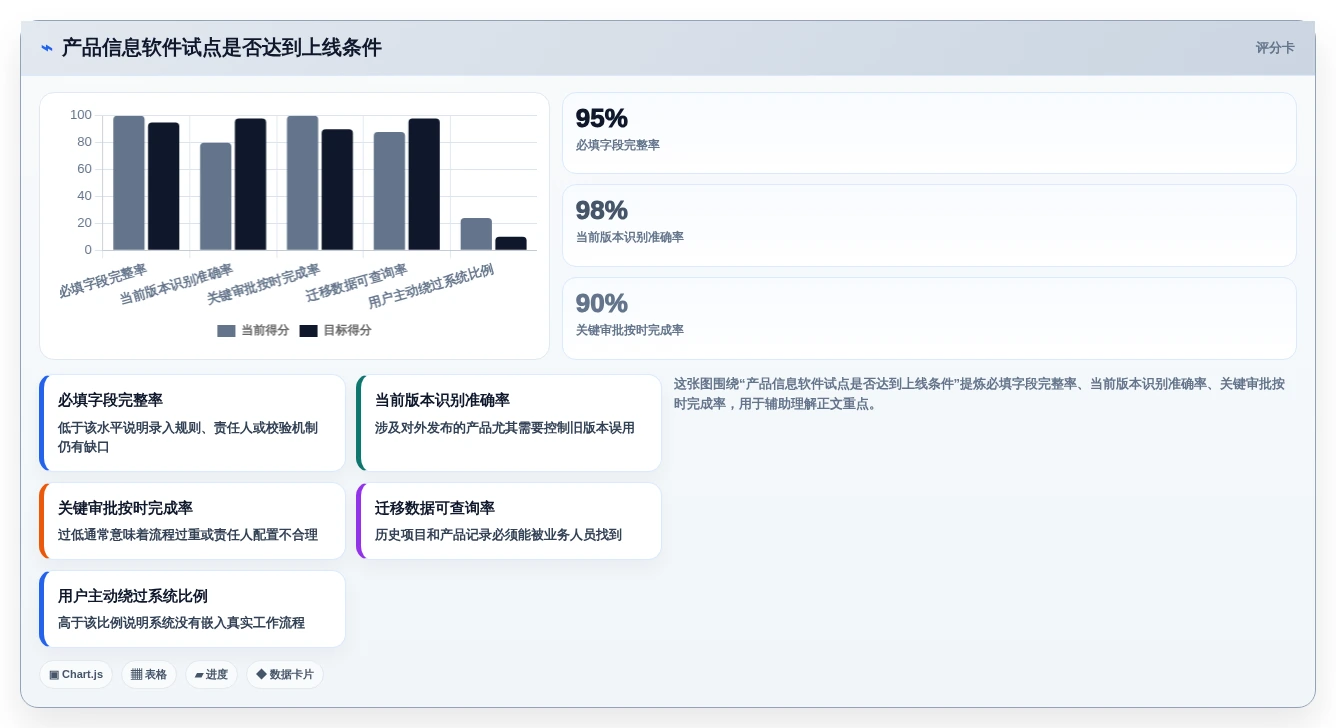Click the 当前得分 legend color box
Screen dimensions: 1336x728
pyautogui.click(x=226, y=331)
